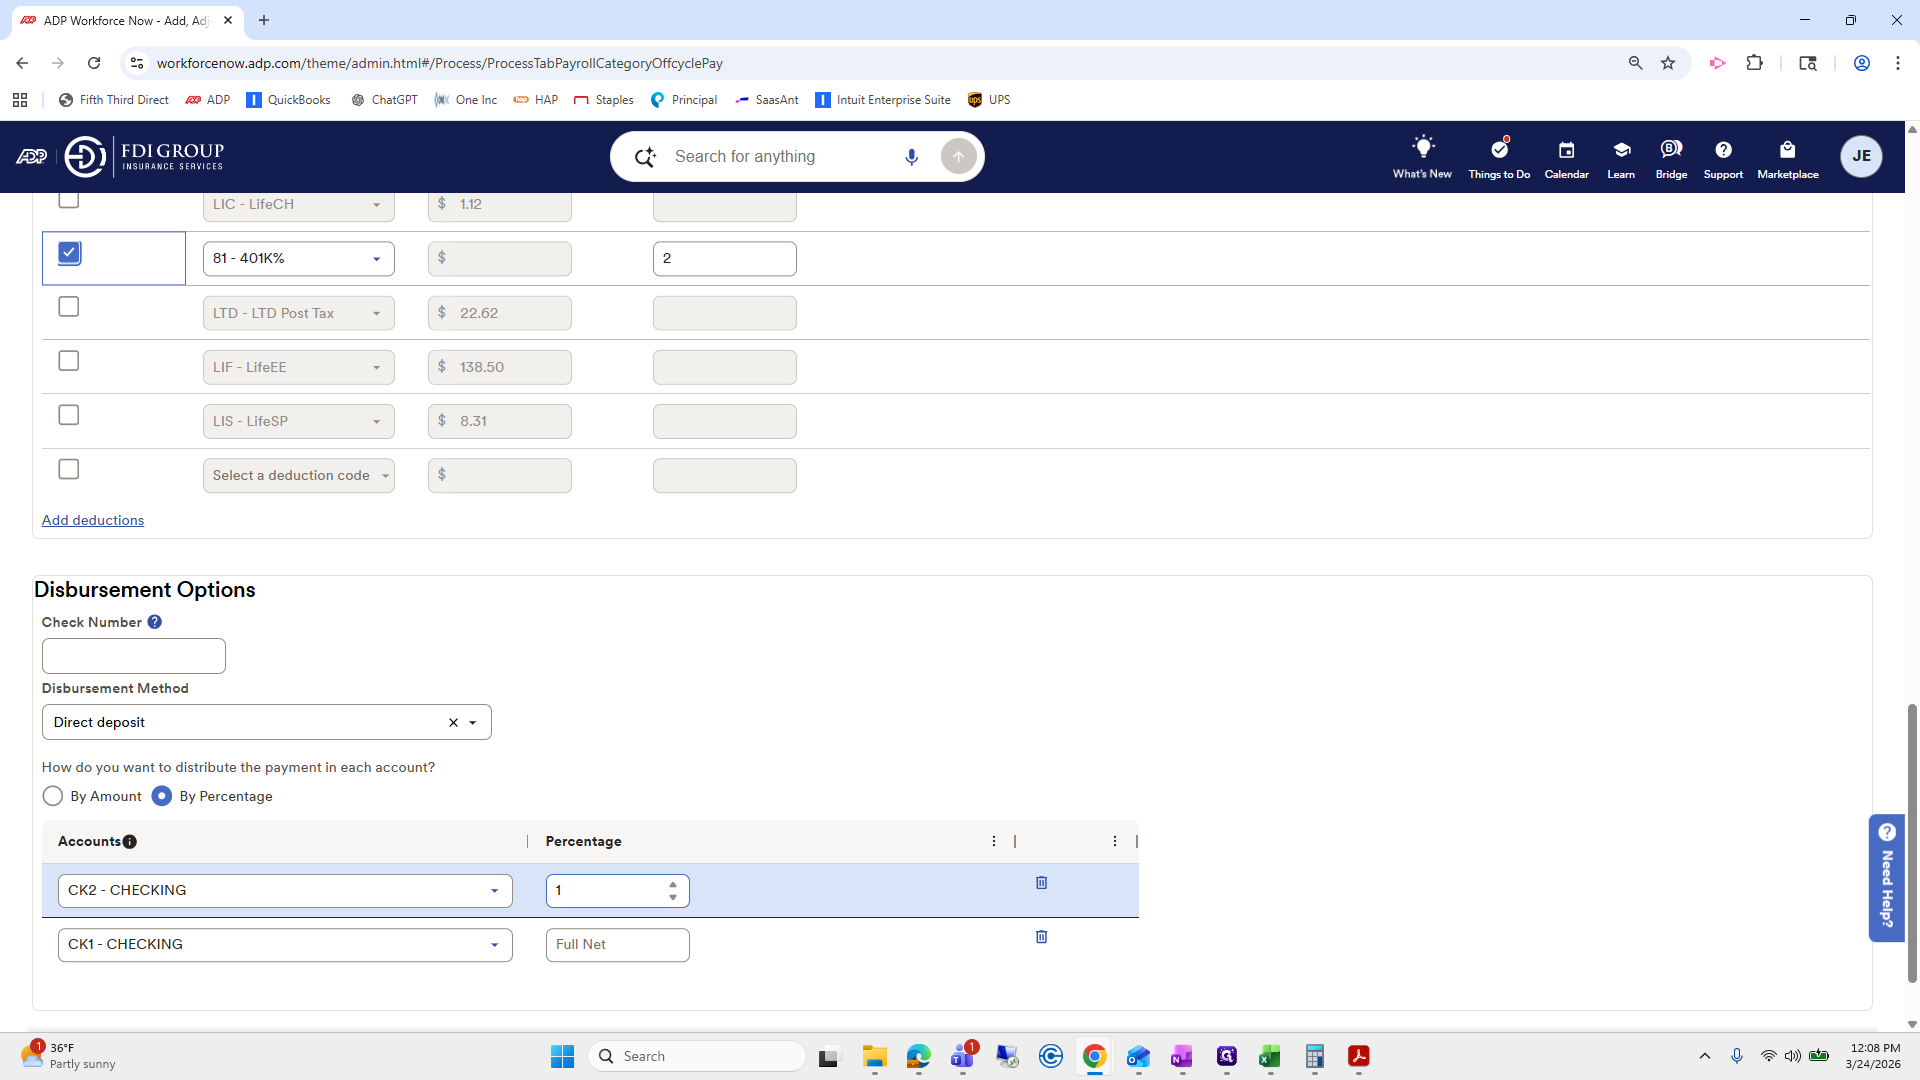Click the Need Help? side button
Screen dimensions: 1920x1080
coord(1886,877)
